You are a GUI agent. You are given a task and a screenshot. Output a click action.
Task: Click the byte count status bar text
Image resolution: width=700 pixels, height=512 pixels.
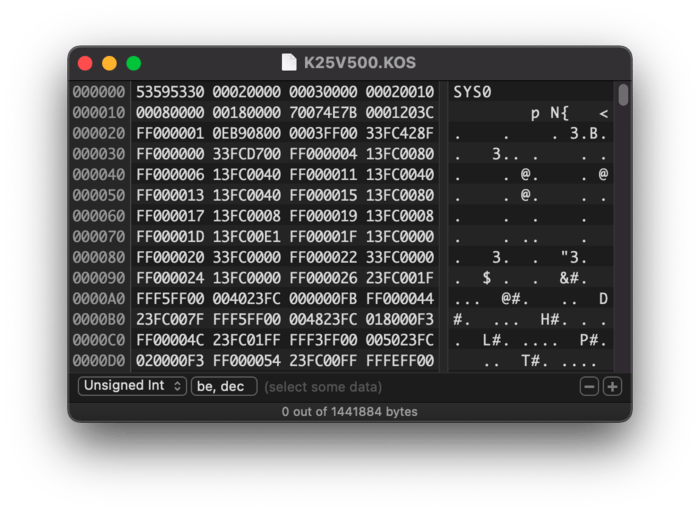[349, 411]
